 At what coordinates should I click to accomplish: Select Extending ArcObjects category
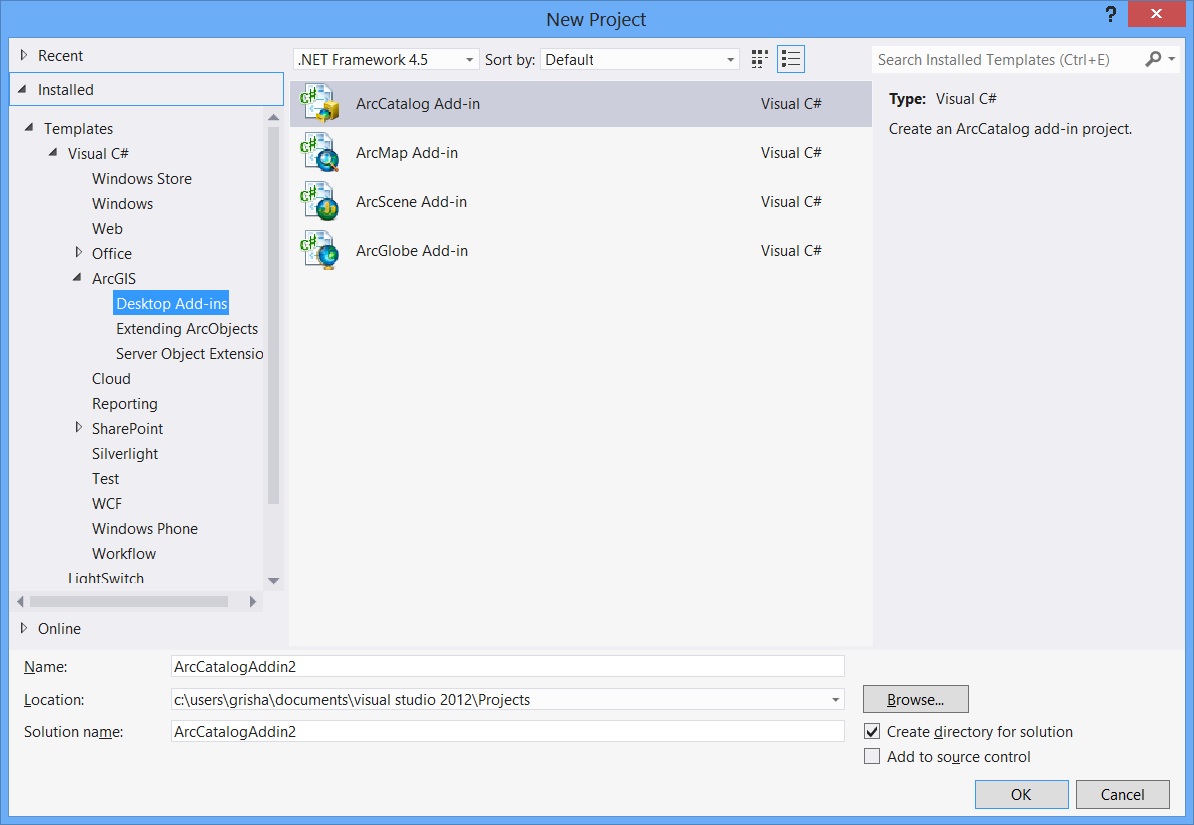187,328
